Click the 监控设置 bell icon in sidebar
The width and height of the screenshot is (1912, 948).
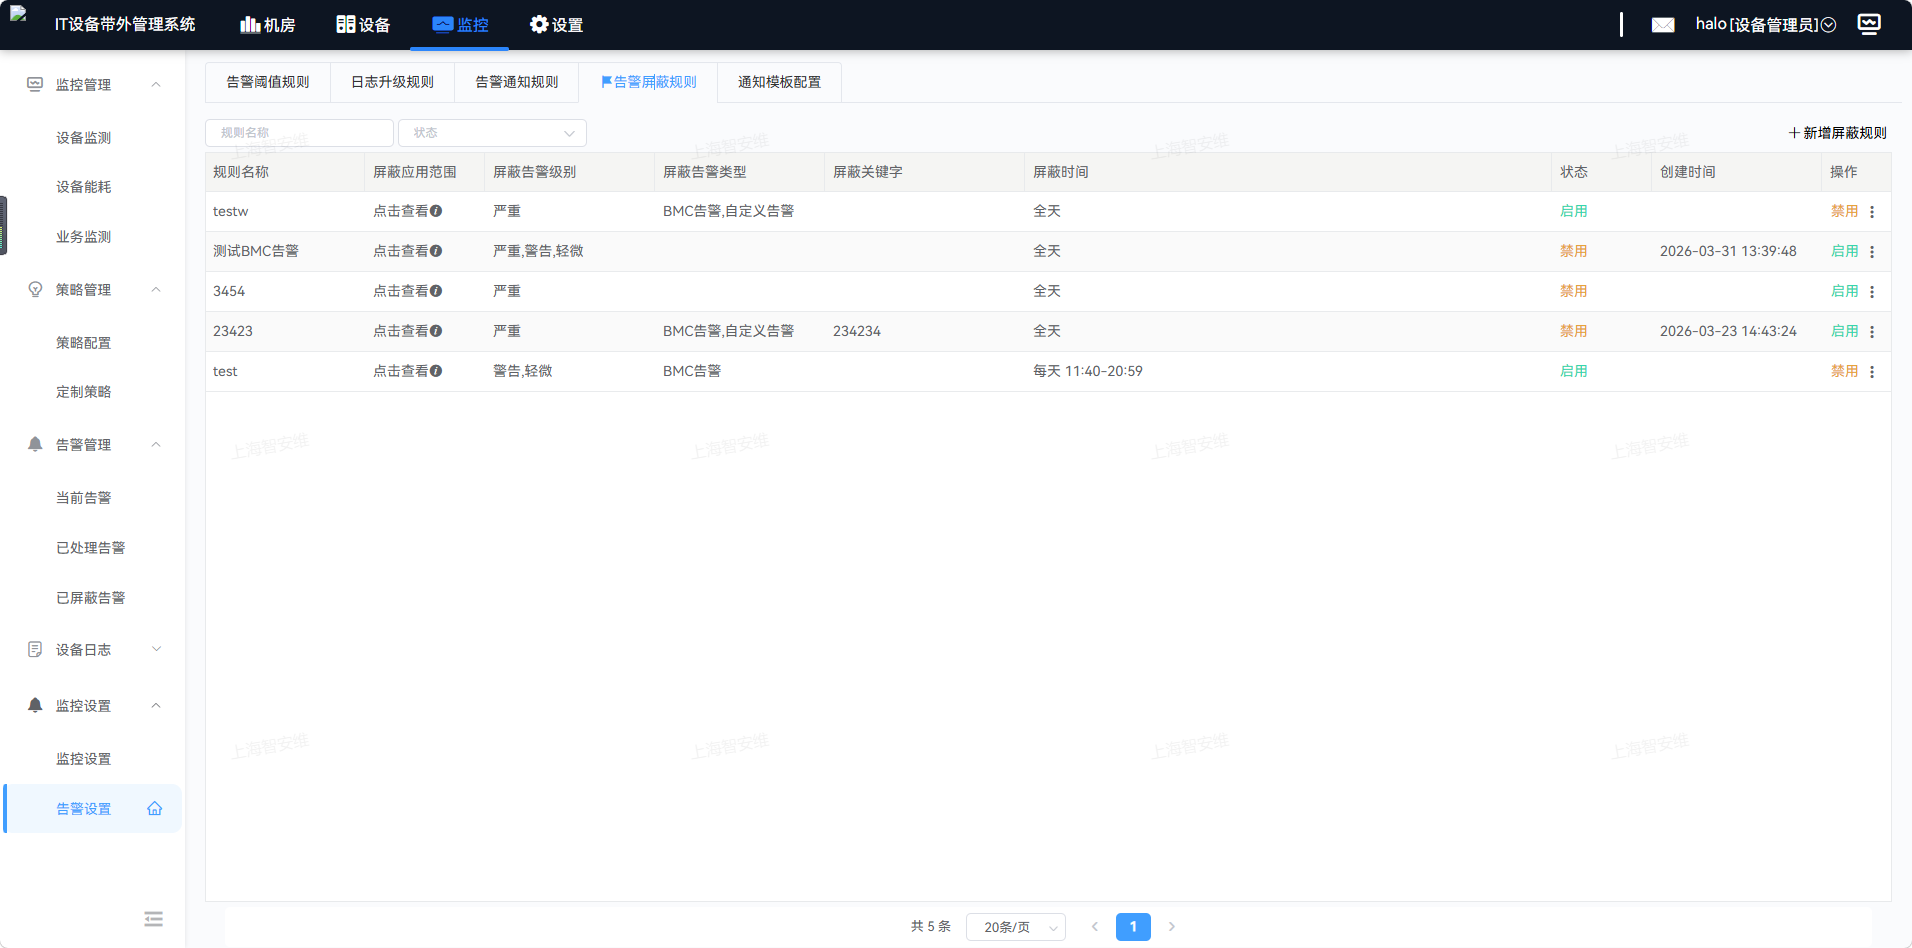[x=35, y=705]
